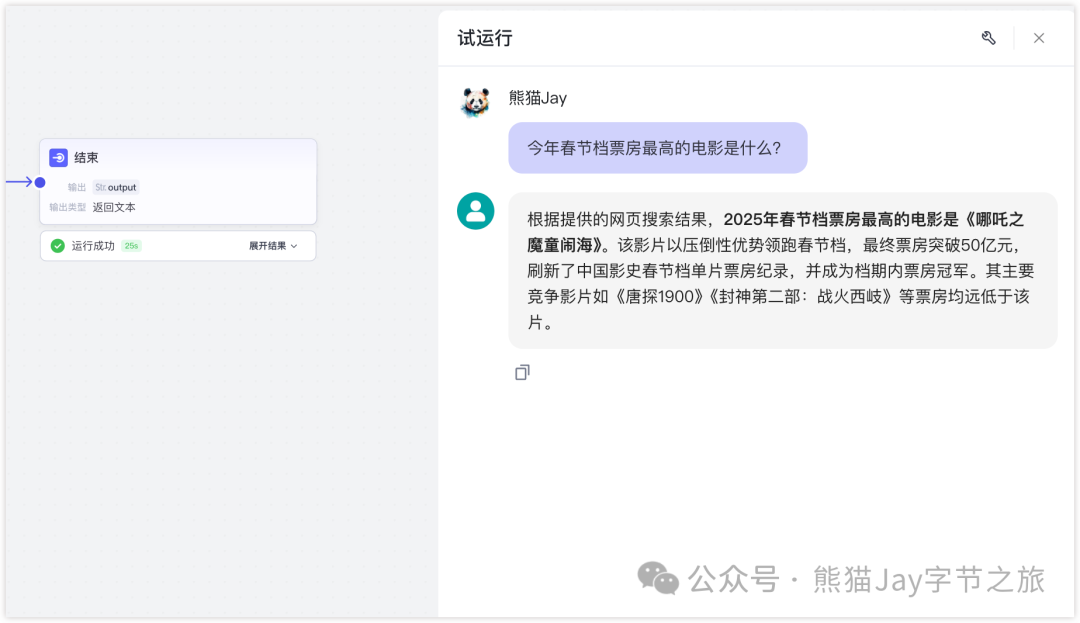Screen dimensions: 1080x623
Task: Click the 熊猫Jay username label
Action: coord(538,98)
